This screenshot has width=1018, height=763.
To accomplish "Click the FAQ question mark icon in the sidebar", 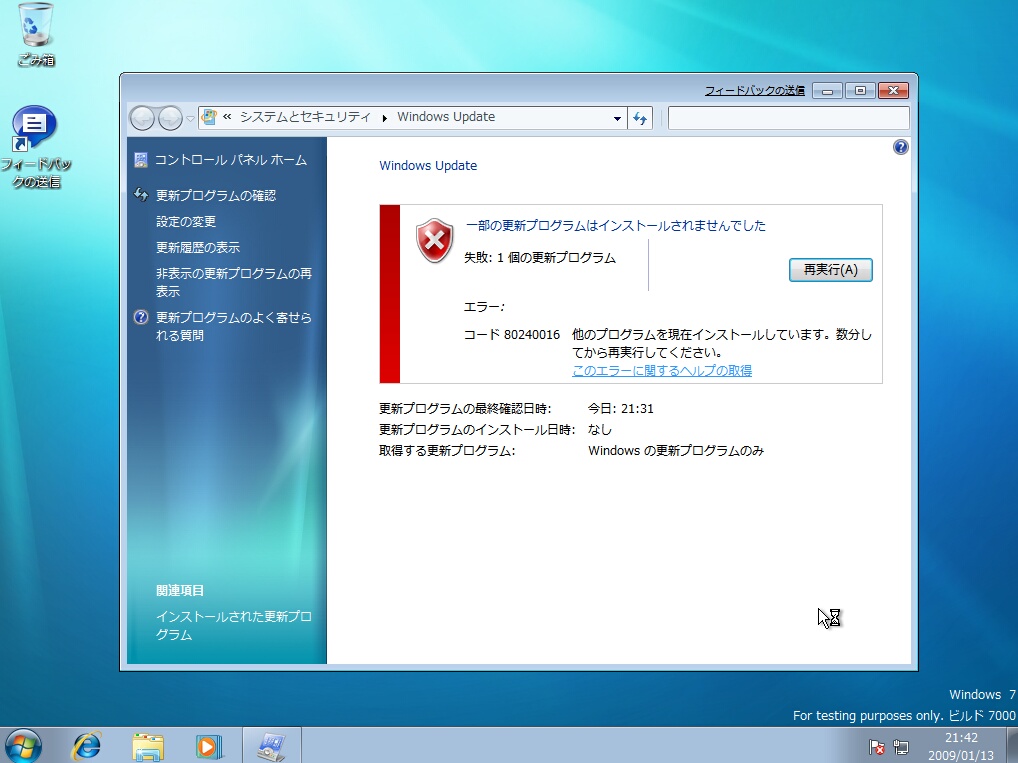I will (x=141, y=317).
